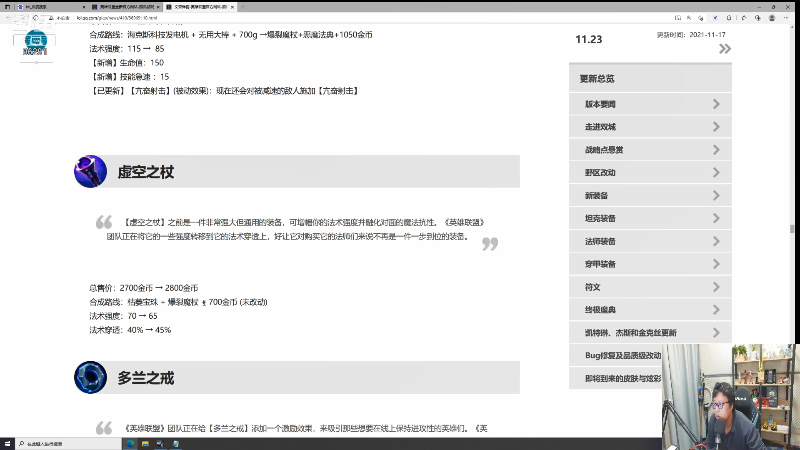Click the Edge icon in taskbar
800x450 pixels.
130,444
